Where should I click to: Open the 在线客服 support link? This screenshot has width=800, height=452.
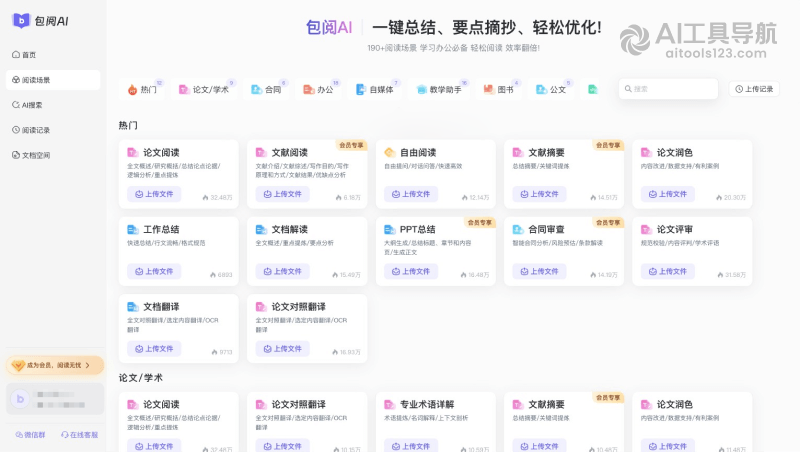coord(80,435)
